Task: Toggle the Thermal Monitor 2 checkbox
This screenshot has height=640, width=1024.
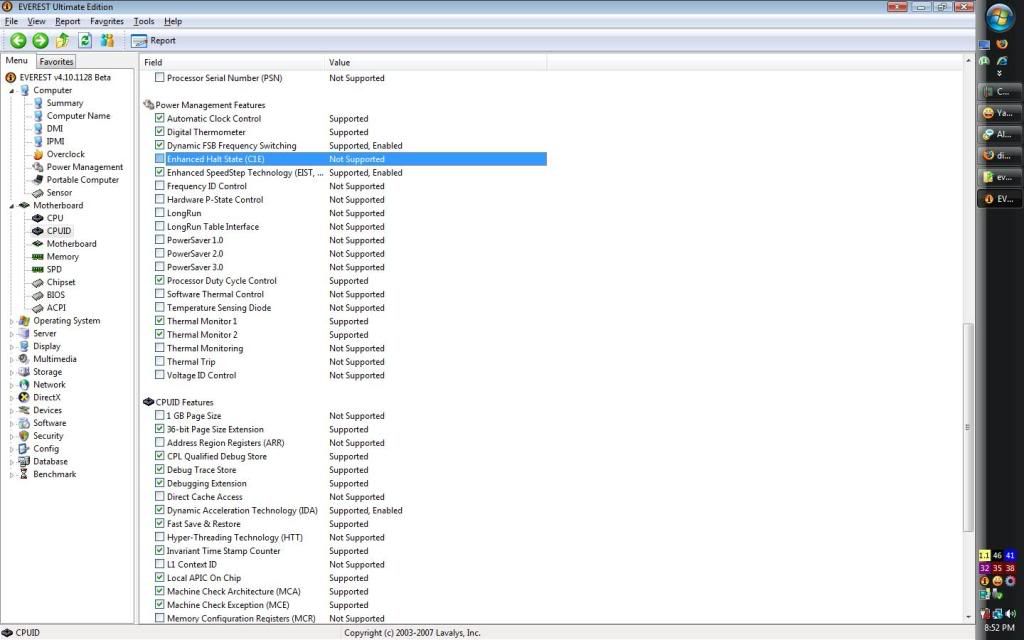Action: 159,334
